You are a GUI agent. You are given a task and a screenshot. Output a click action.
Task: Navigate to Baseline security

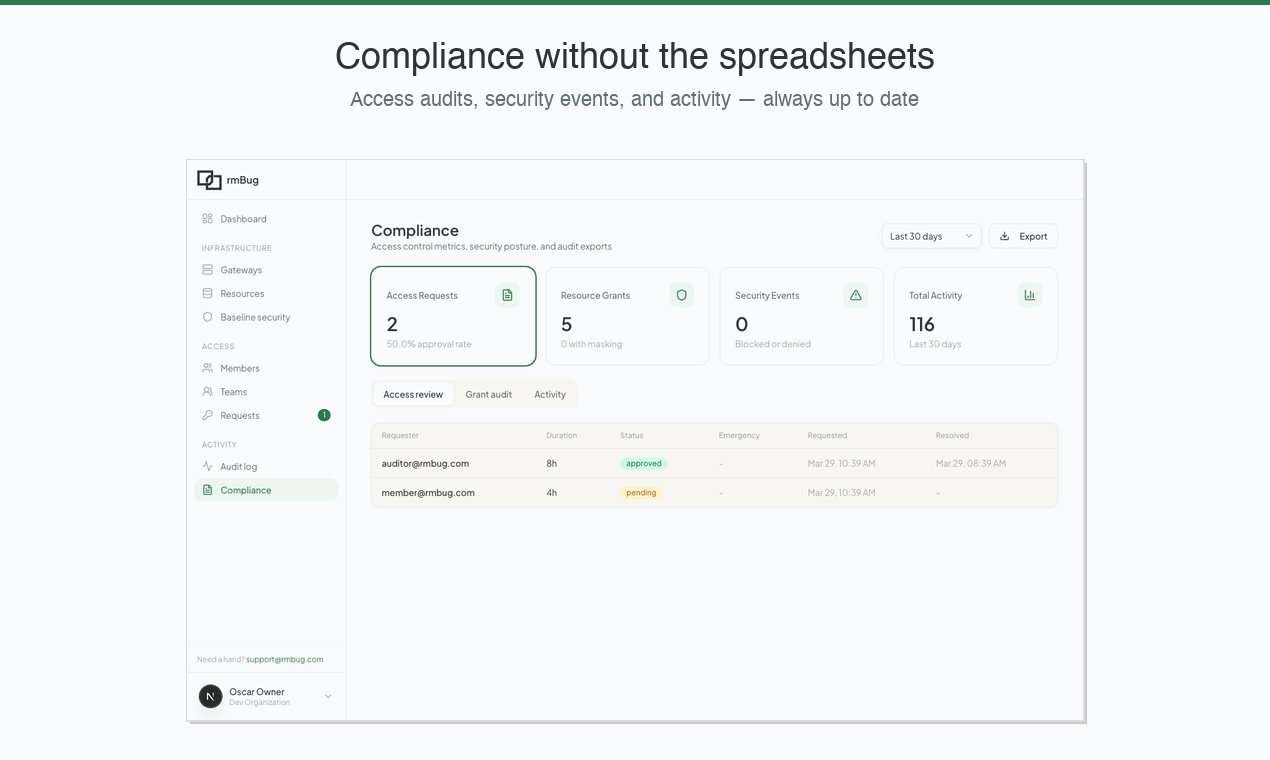point(266,317)
